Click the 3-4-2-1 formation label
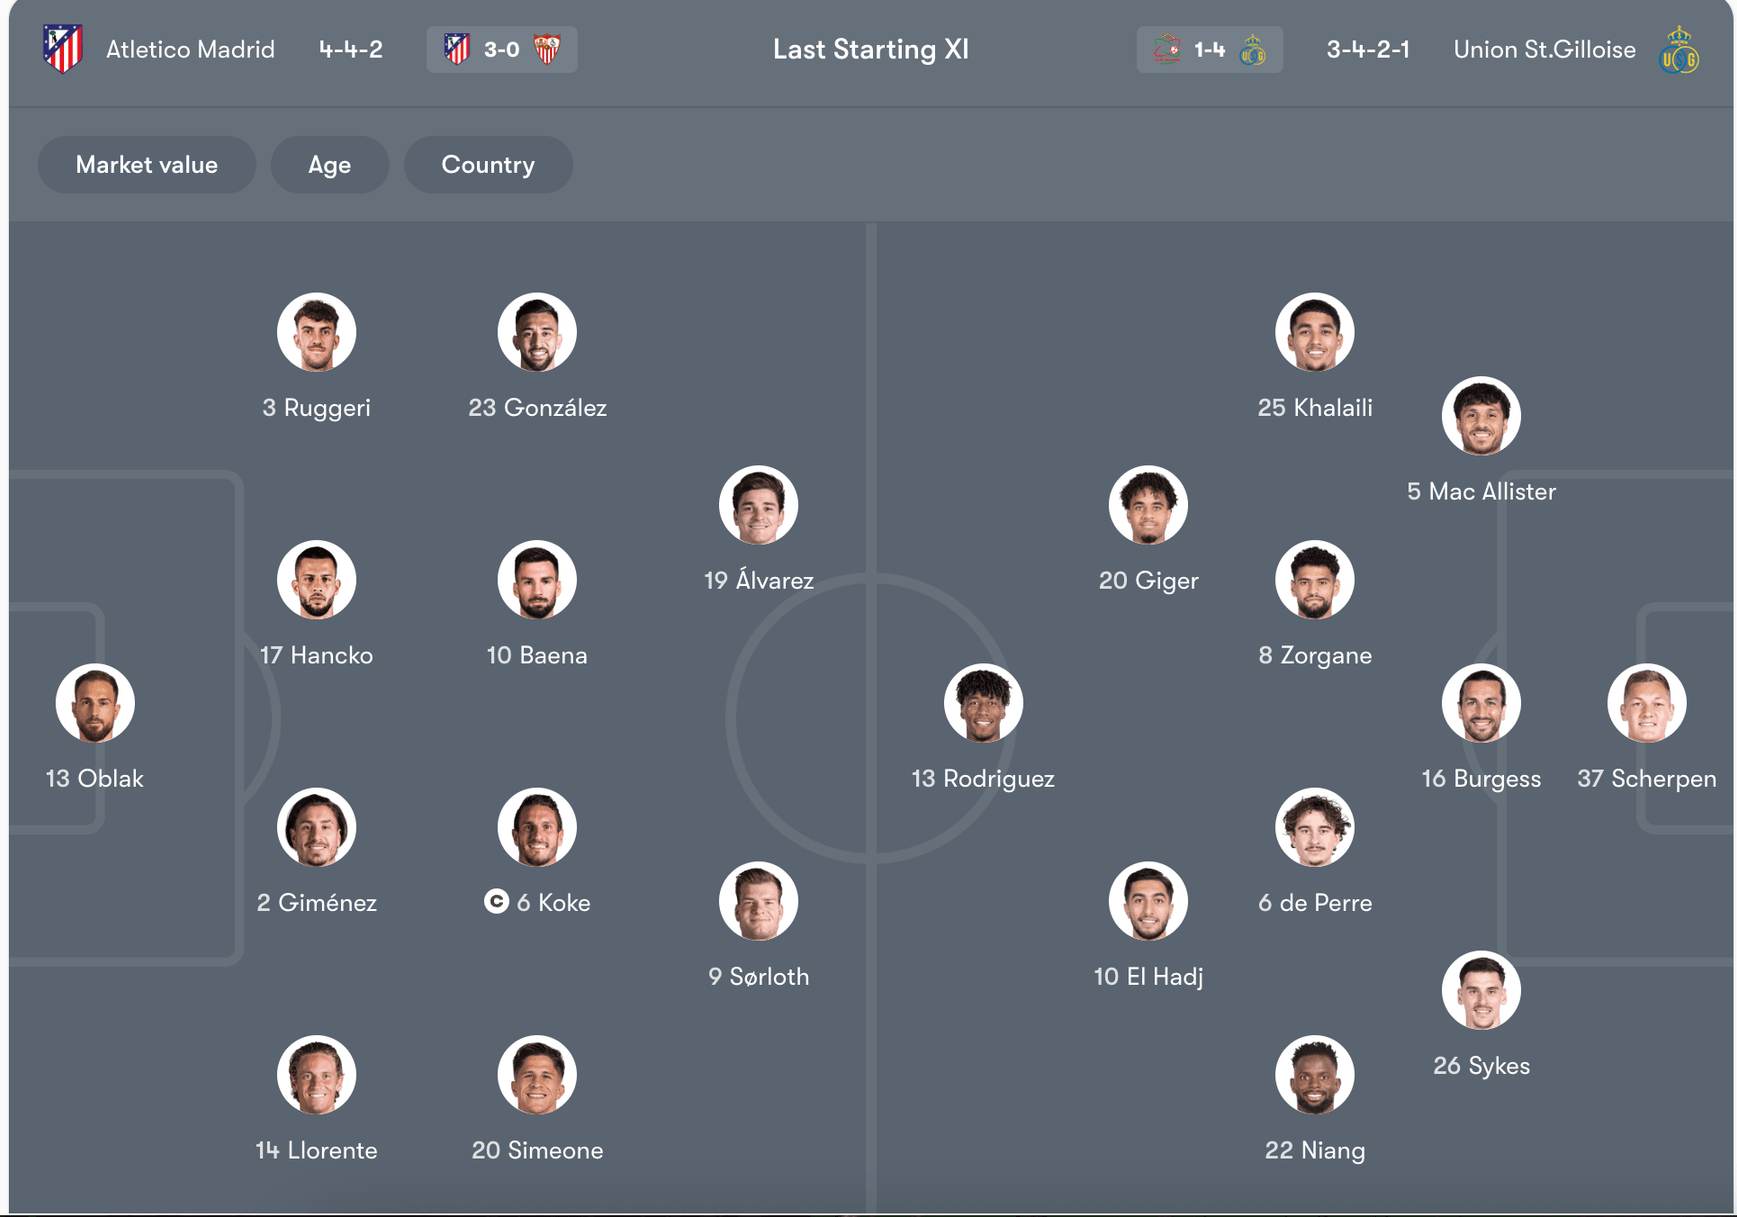Viewport: 1737px width, 1217px height. point(1368,49)
